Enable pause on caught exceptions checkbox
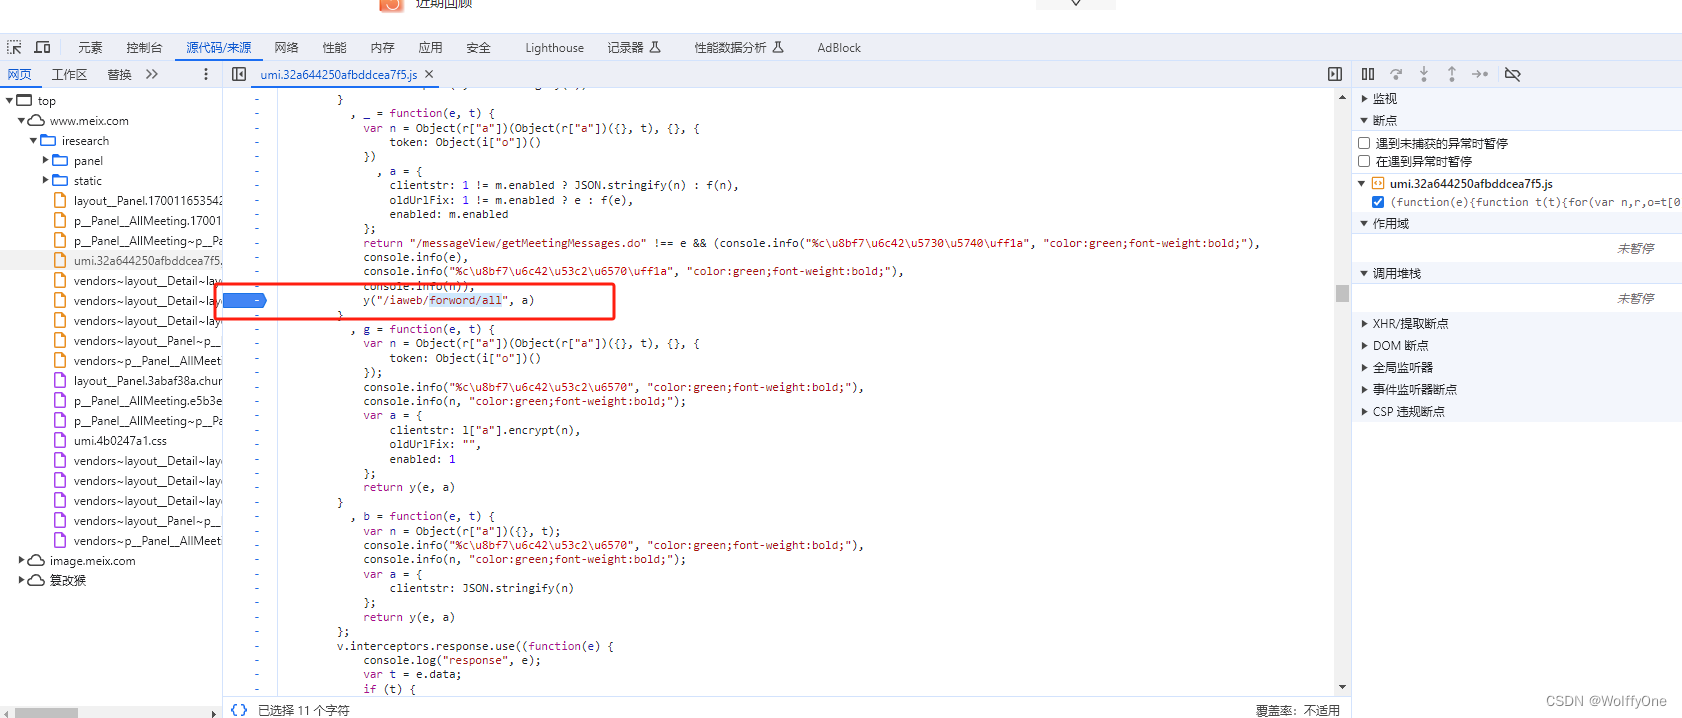The image size is (1682, 718). 1364,161
